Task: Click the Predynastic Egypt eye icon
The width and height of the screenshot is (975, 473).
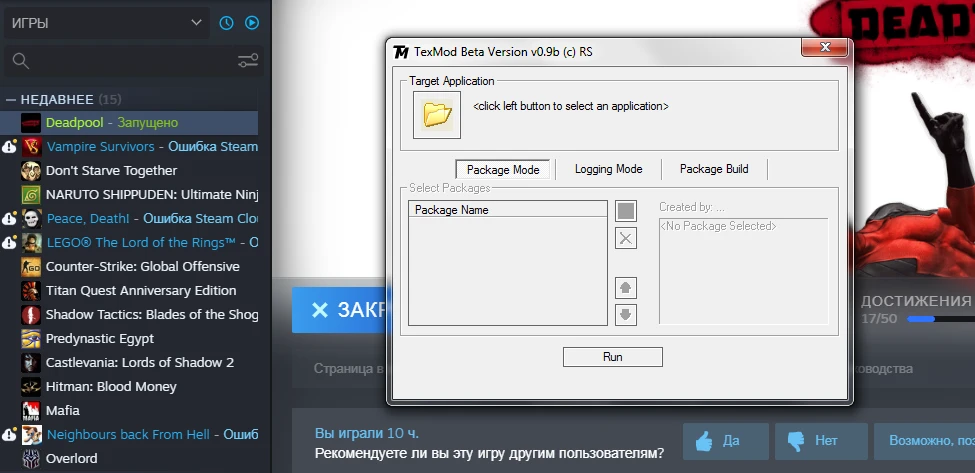Action: tap(31, 339)
